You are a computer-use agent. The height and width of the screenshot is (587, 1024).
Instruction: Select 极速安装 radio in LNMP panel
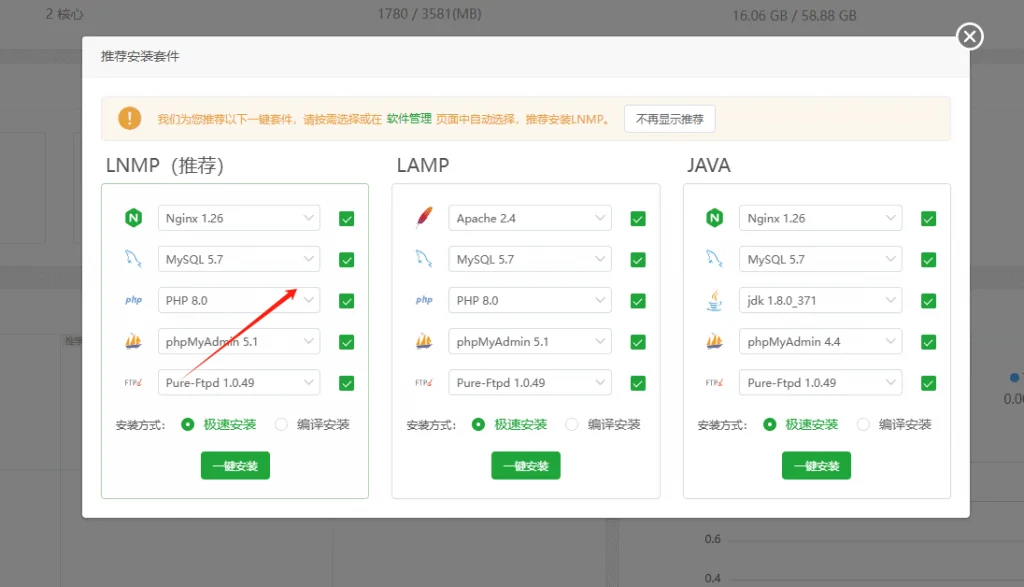187,424
